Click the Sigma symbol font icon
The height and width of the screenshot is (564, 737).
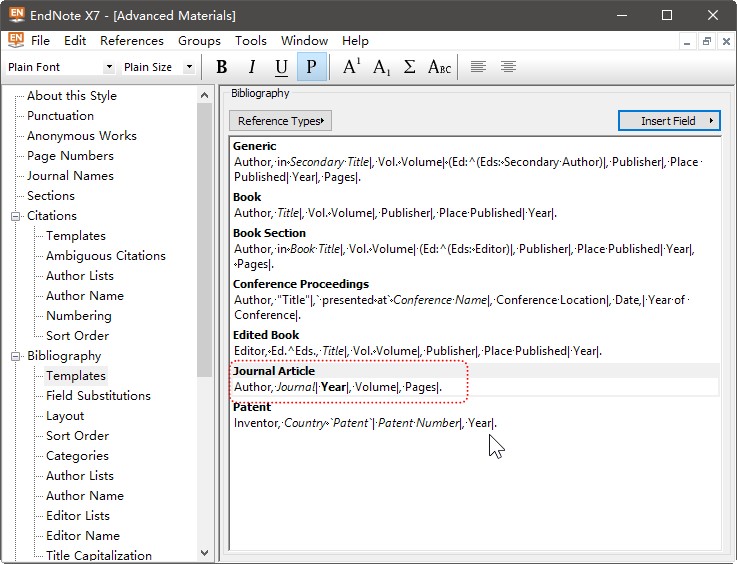point(409,67)
